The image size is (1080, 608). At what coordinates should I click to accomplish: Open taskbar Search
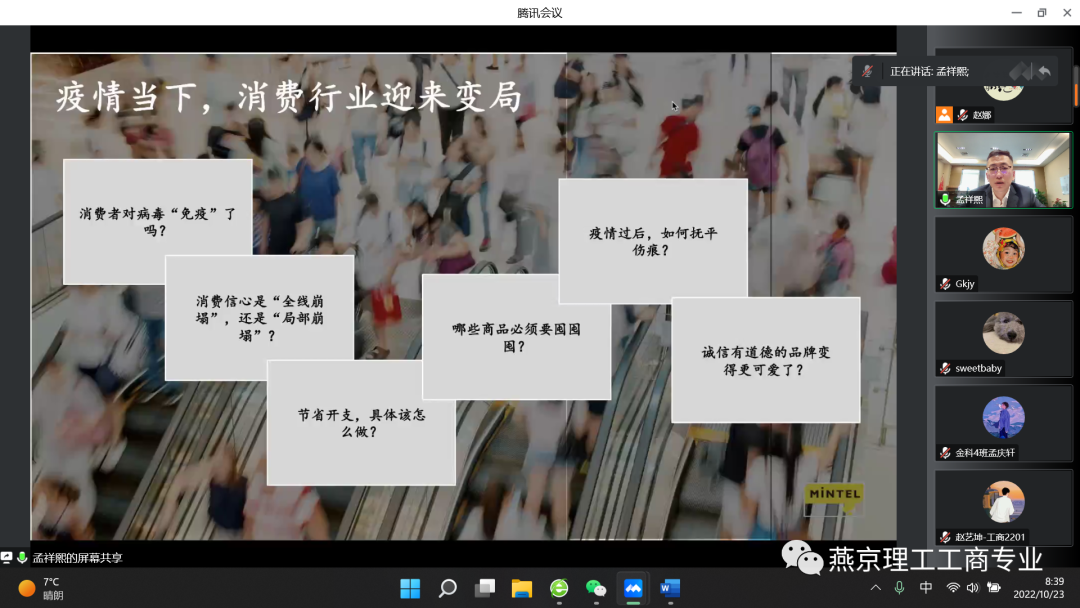coord(447,588)
